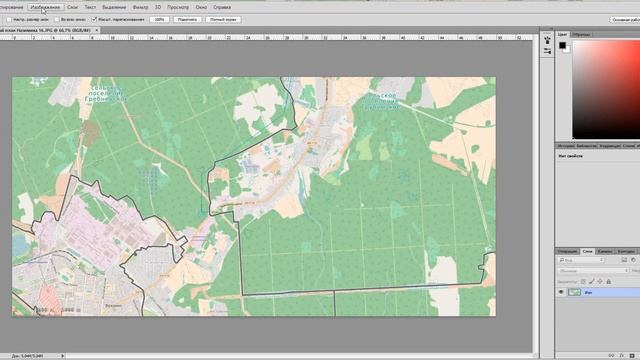
Task: Close the open JPG document tab
Action: (97, 30)
